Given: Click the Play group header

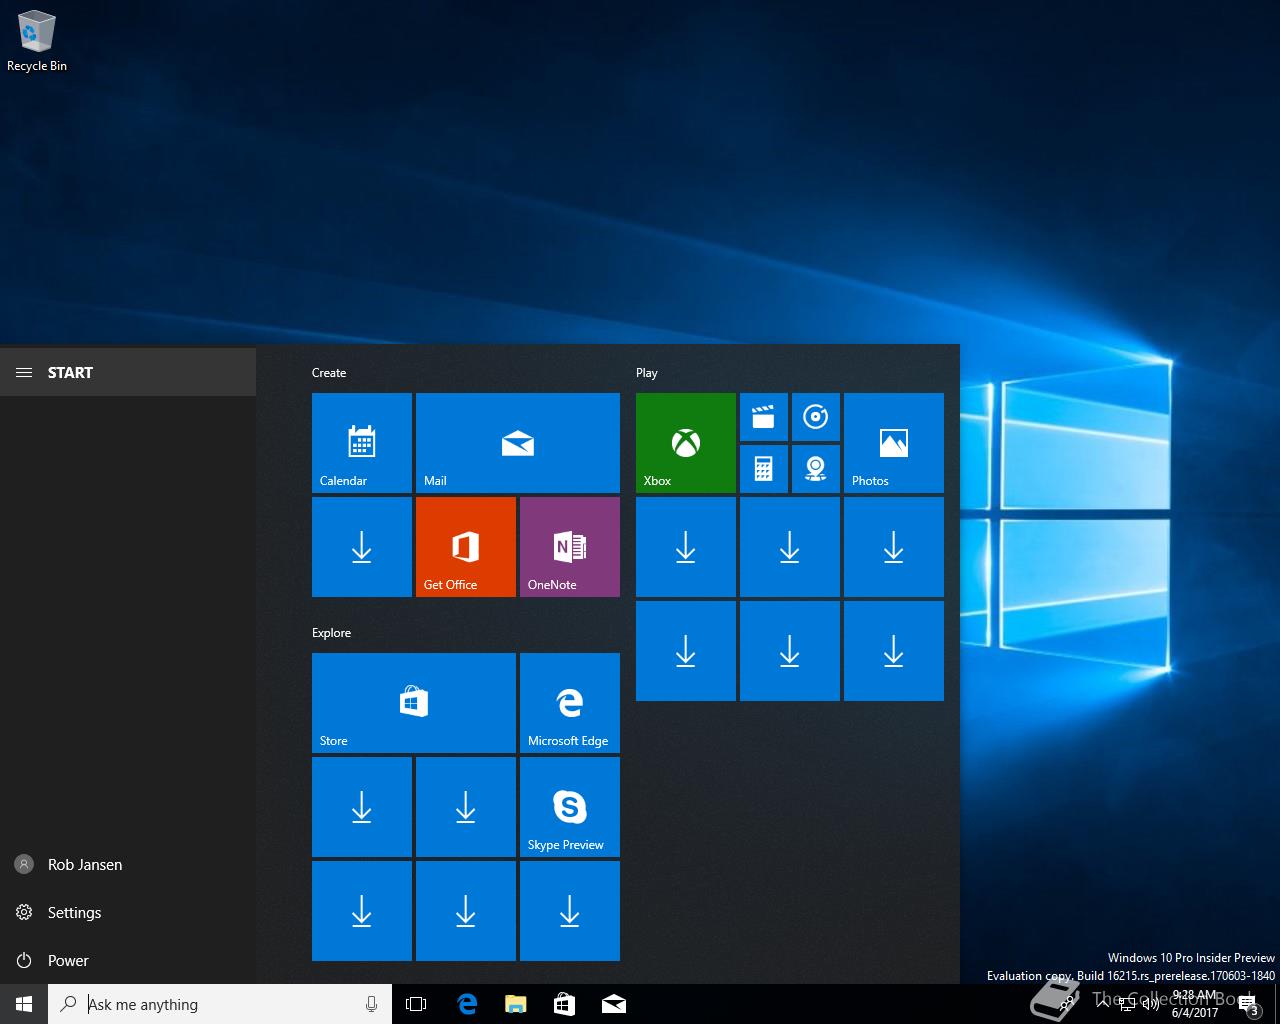Looking at the screenshot, I should tap(647, 373).
